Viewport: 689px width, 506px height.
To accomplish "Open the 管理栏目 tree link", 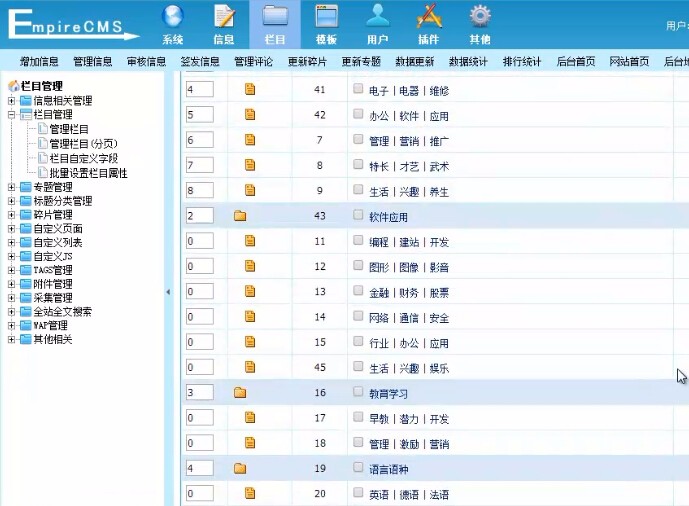I will [69, 129].
